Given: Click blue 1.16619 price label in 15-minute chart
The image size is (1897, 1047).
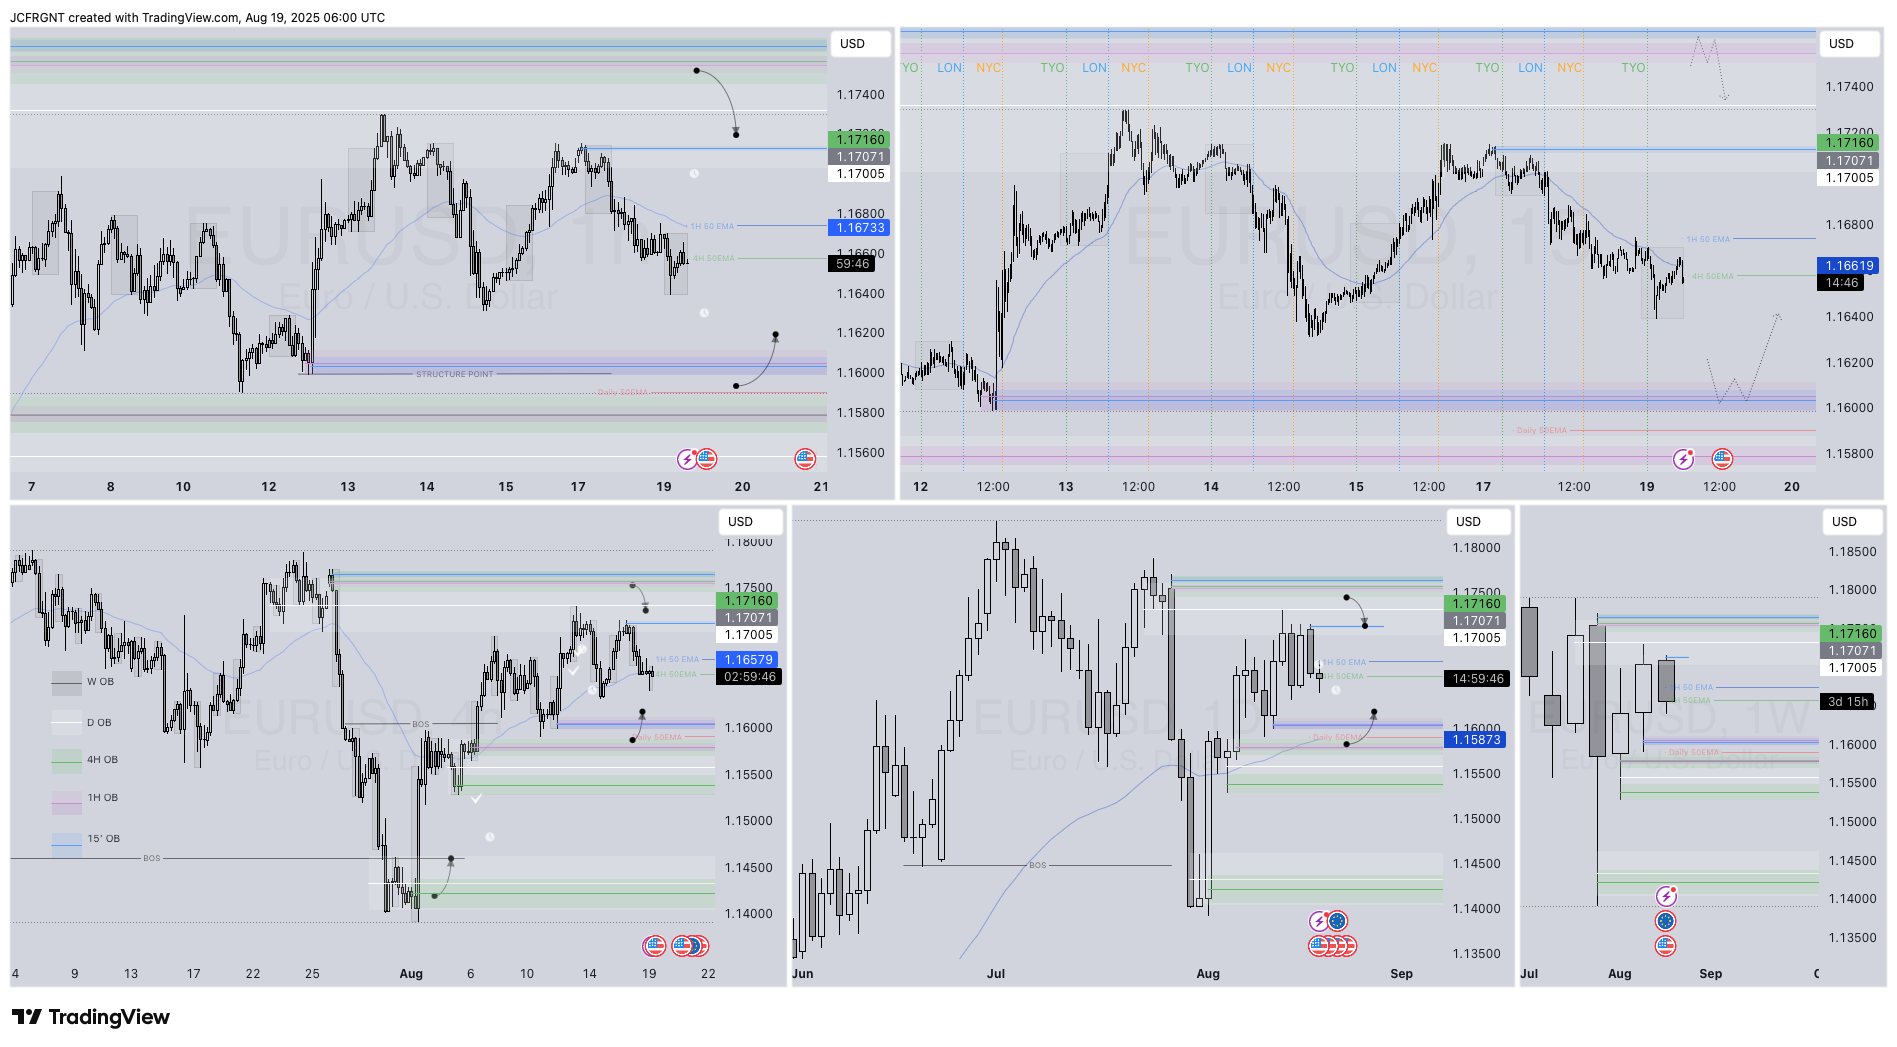Looking at the screenshot, I should [1848, 266].
